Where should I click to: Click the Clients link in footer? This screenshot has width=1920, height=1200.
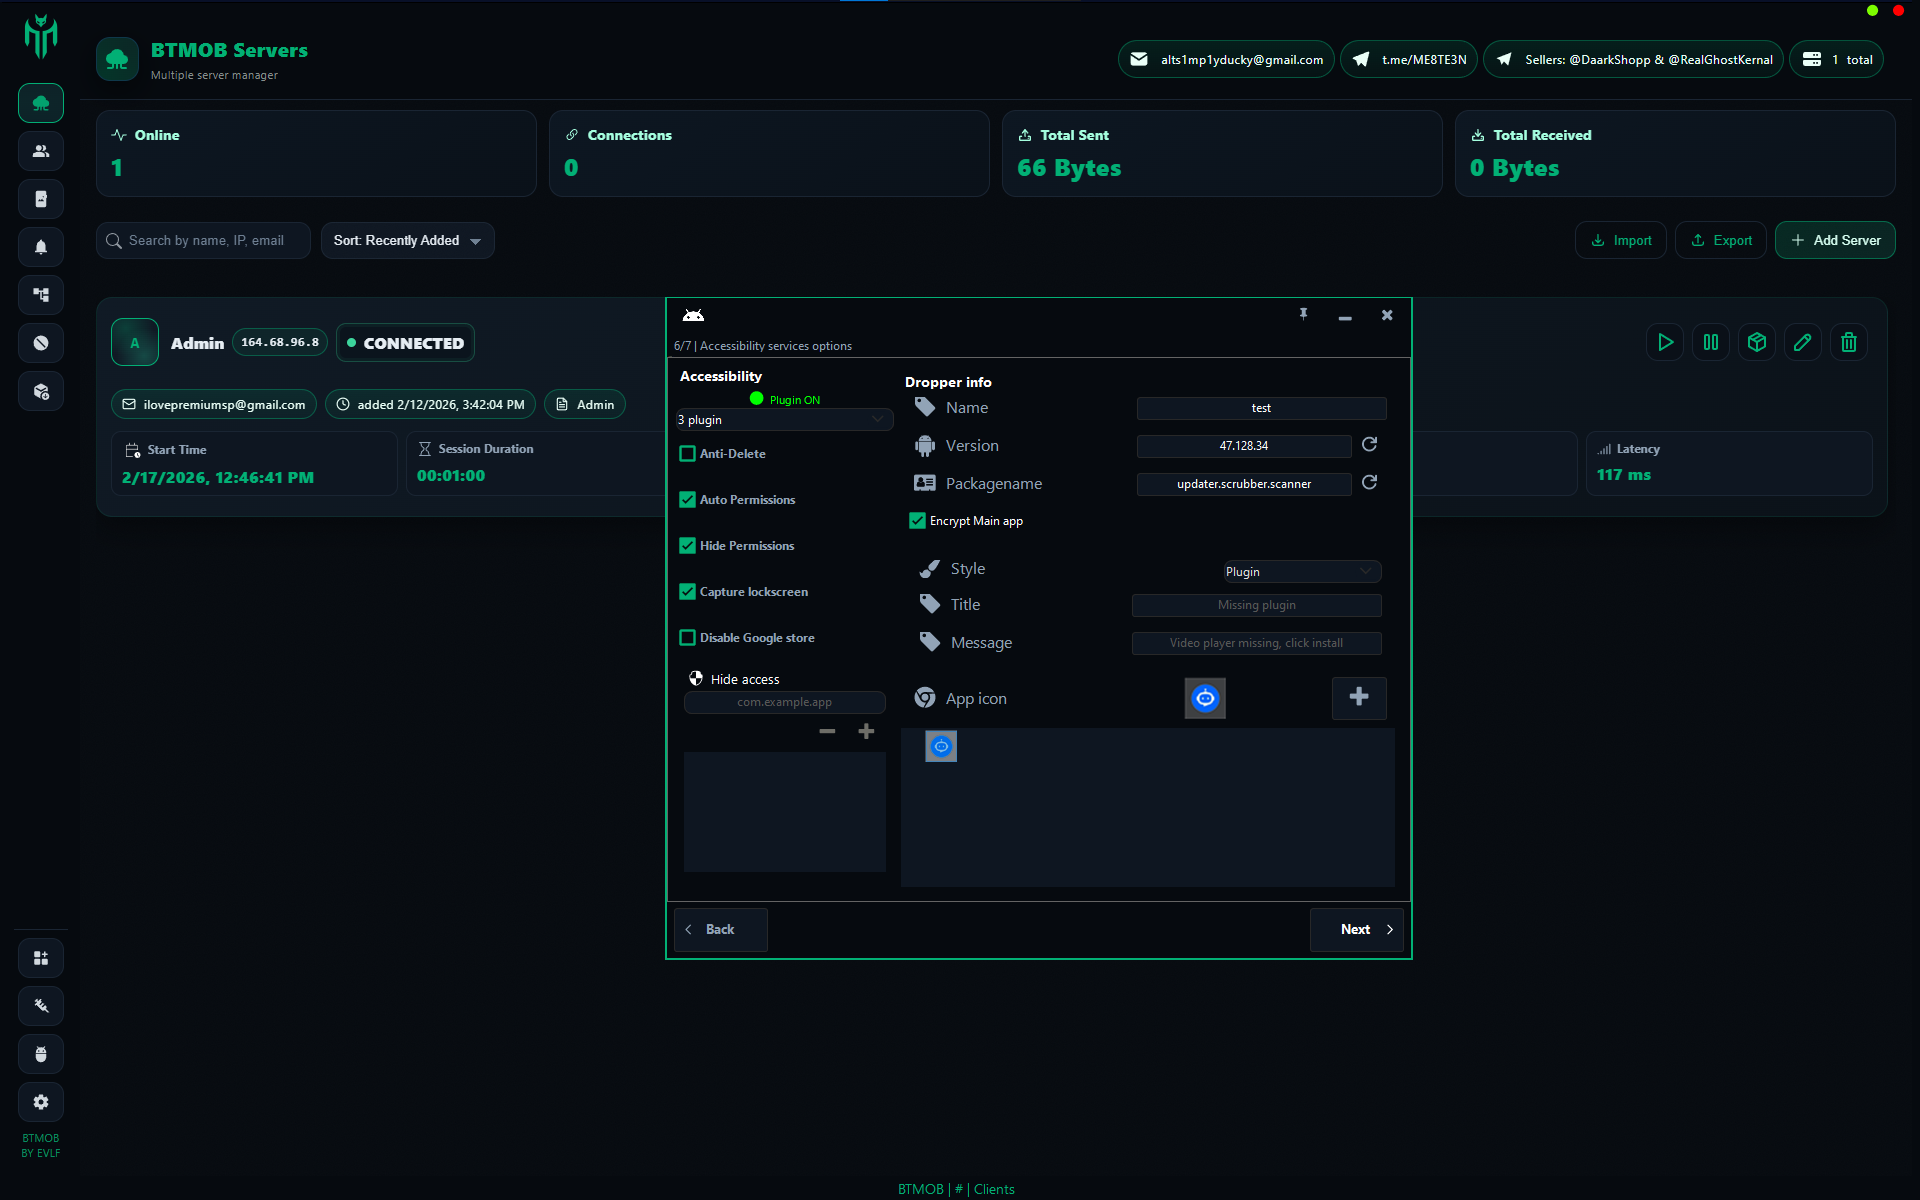pyautogui.click(x=994, y=1189)
